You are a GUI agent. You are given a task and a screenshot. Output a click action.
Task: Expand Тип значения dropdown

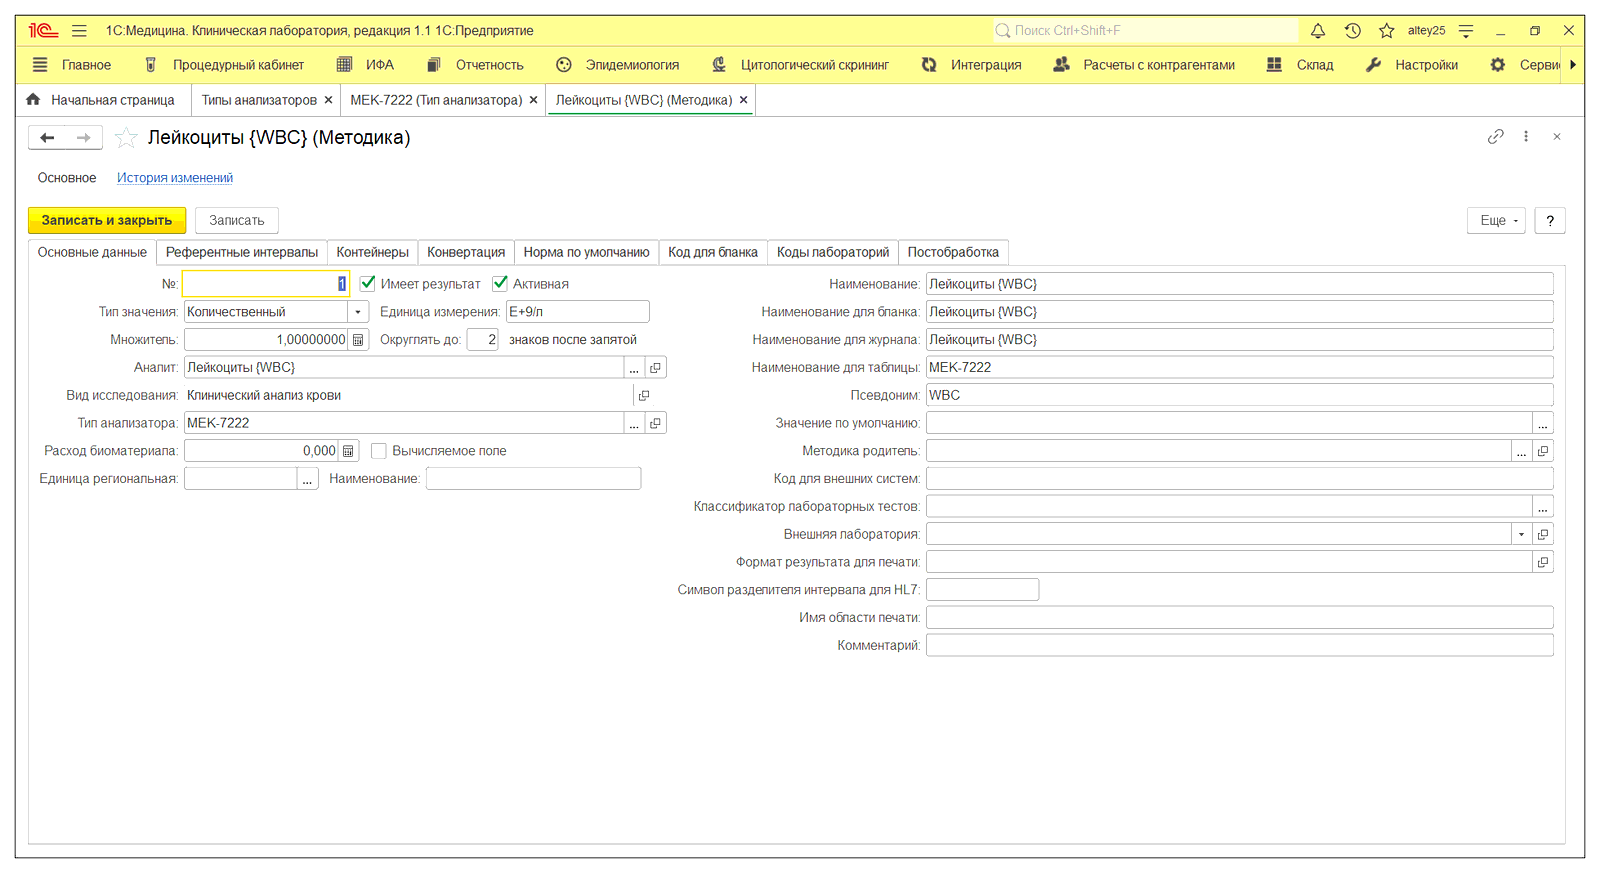(358, 312)
